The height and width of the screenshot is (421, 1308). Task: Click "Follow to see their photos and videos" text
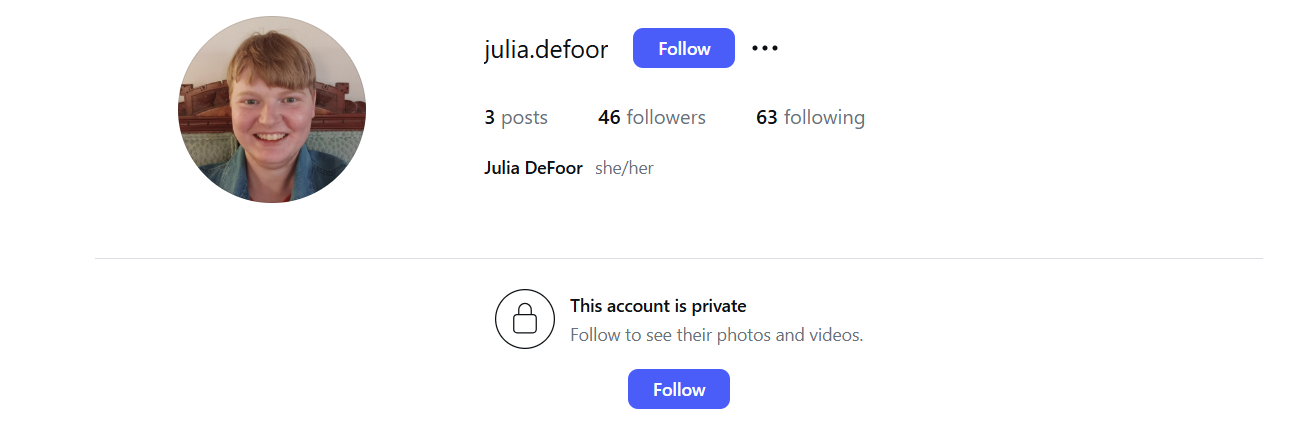[x=716, y=335]
